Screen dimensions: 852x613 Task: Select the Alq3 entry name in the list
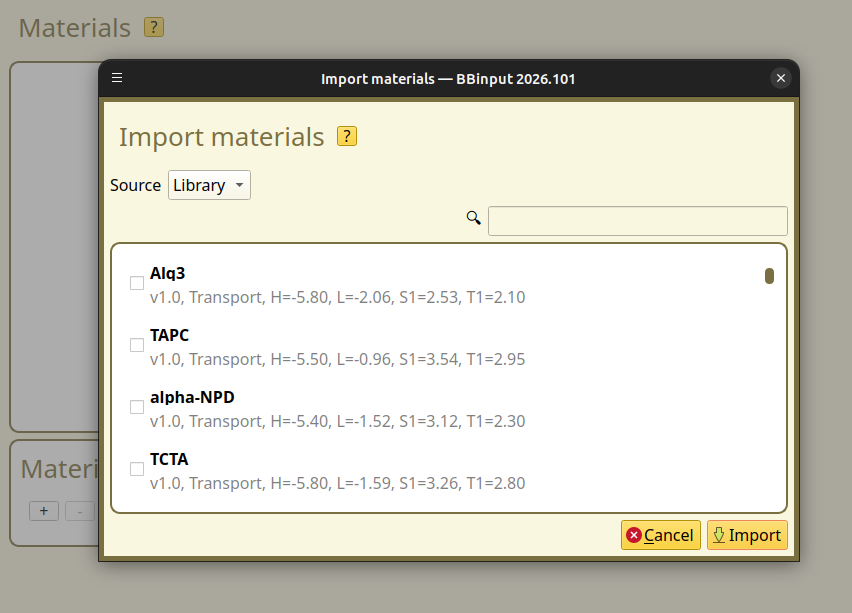(168, 273)
